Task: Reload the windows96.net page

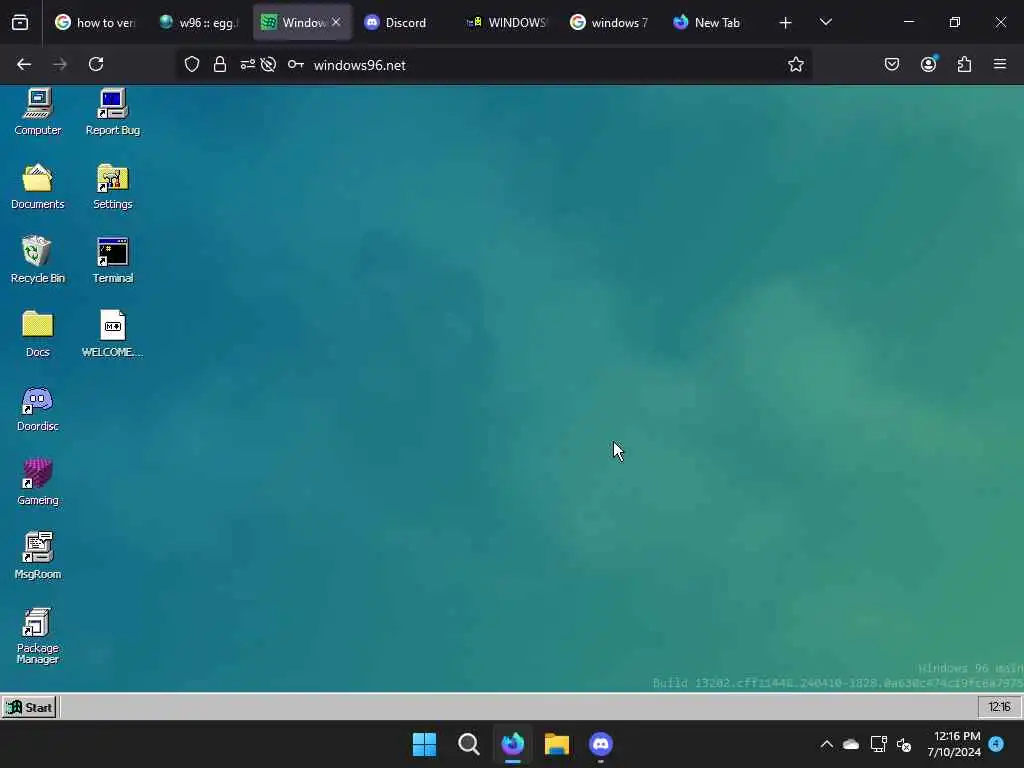Action: pyautogui.click(x=96, y=64)
